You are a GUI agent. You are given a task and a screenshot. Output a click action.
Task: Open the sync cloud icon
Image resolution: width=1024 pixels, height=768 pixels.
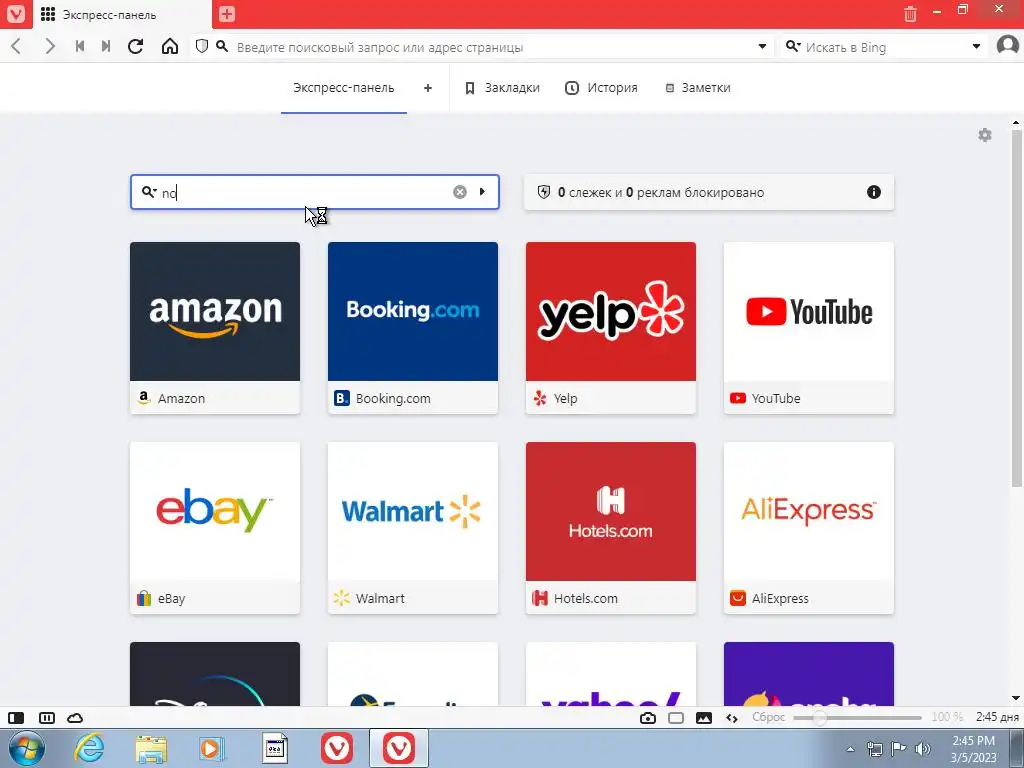pos(75,718)
